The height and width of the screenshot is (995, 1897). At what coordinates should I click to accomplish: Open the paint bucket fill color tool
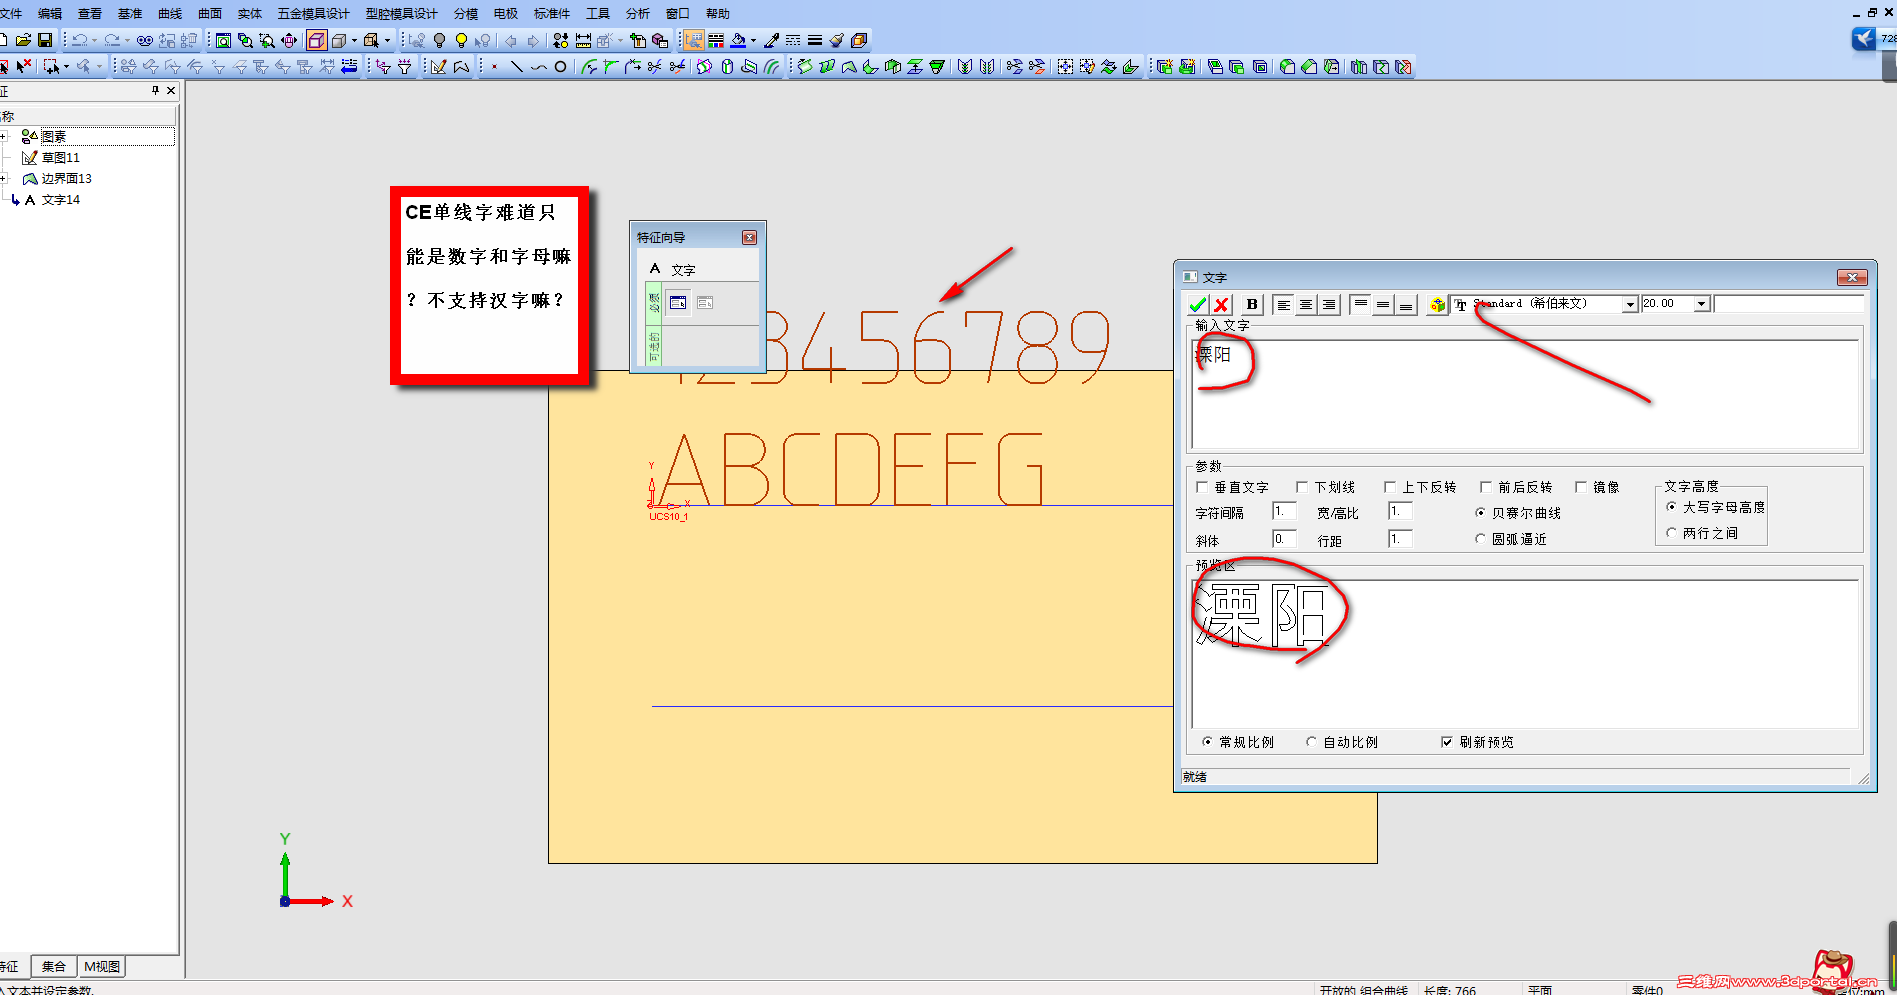pos(738,40)
